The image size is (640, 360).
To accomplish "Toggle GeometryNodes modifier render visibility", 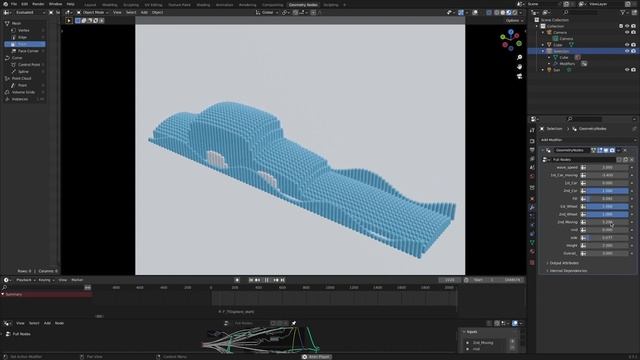I will [x=612, y=150].
